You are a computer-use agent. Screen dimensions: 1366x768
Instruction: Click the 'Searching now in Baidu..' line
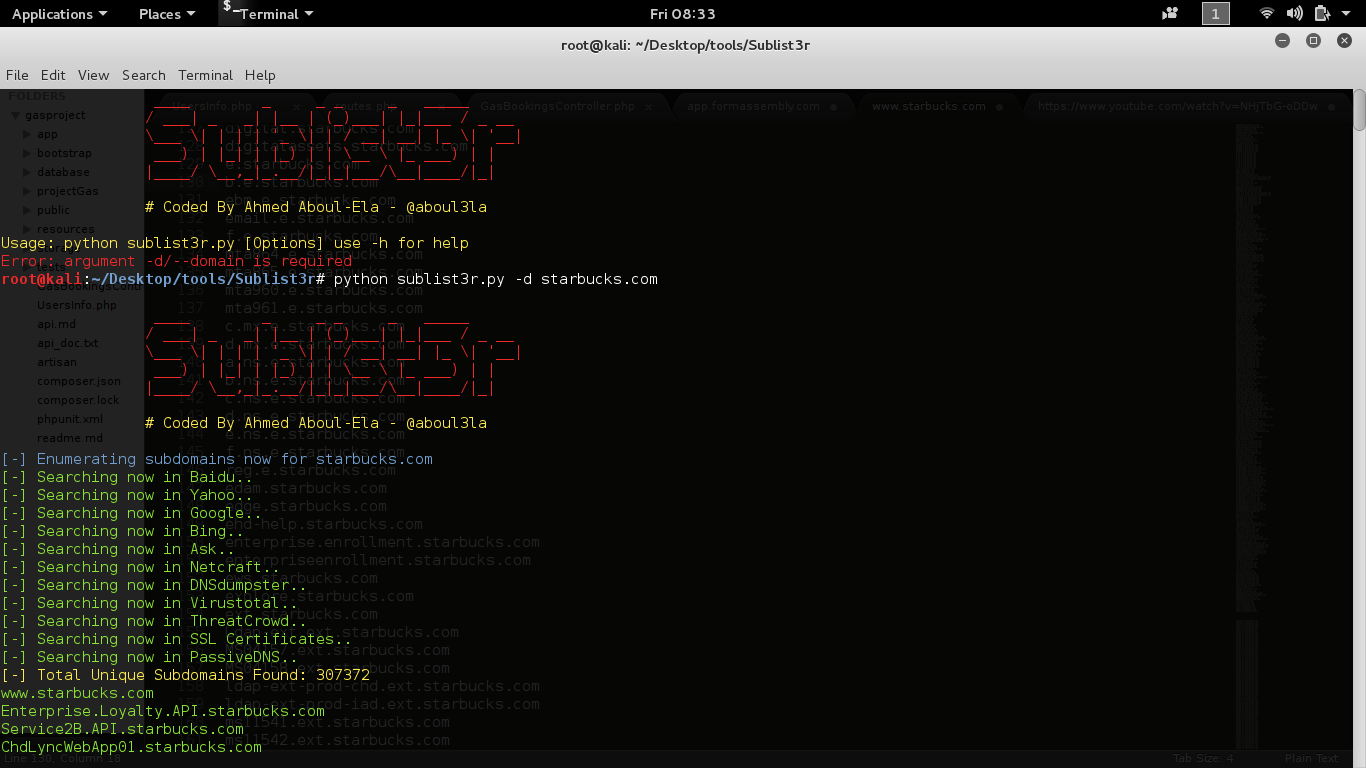click(x=127, y=477)
